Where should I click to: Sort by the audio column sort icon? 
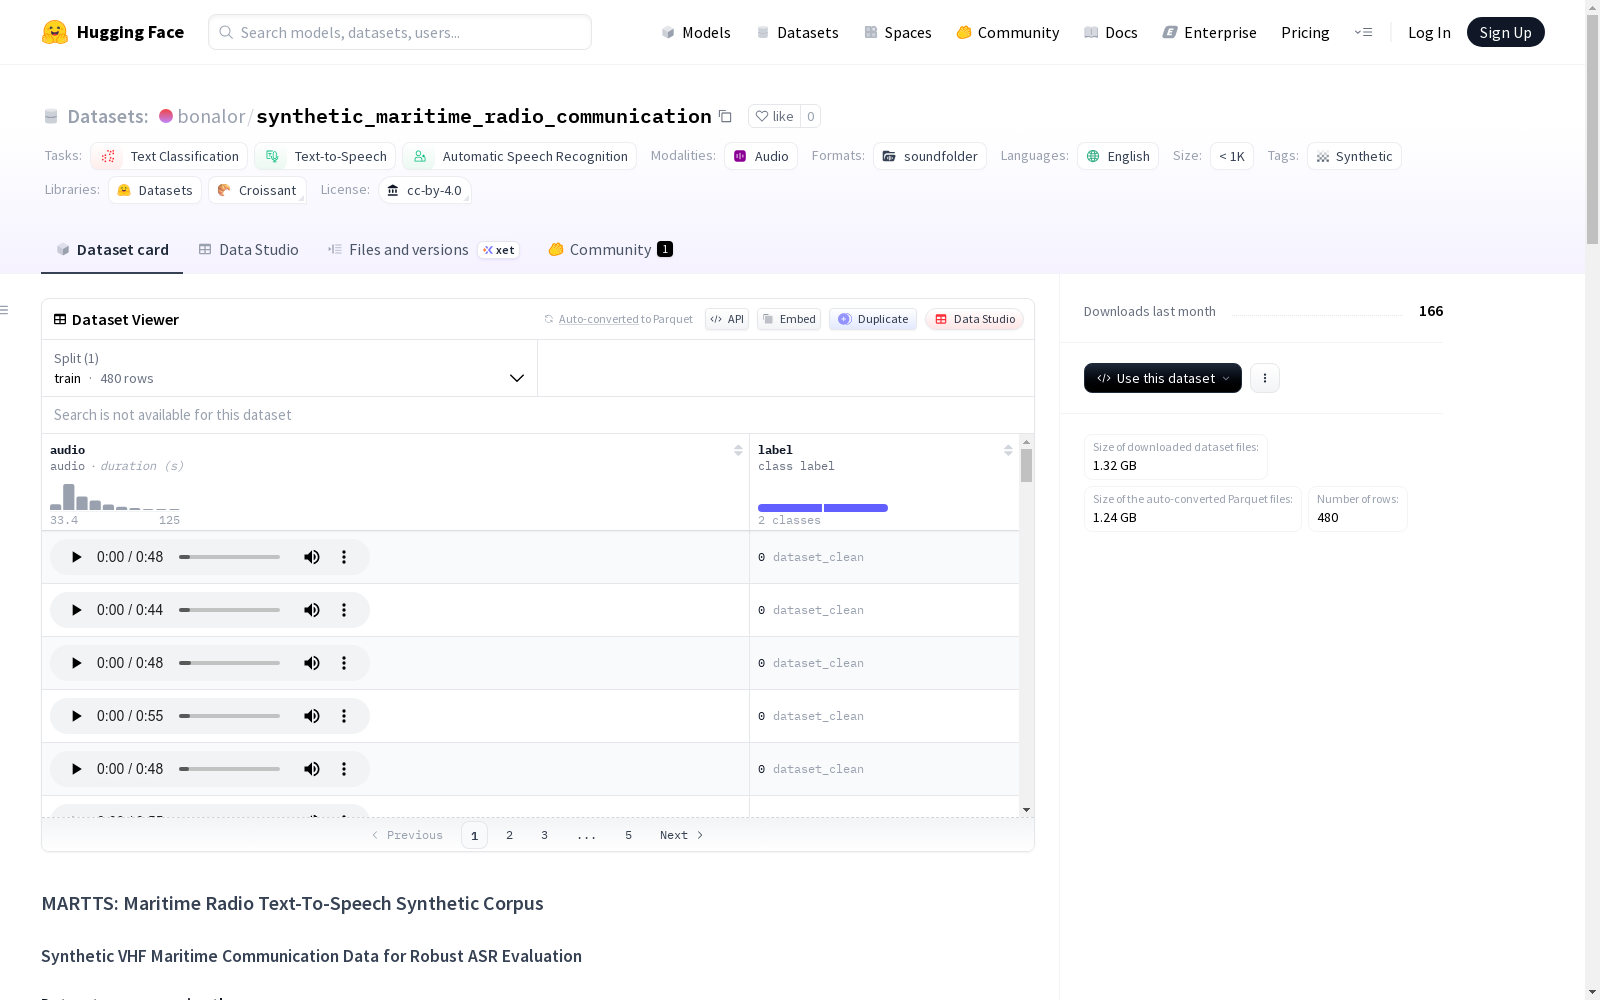pos(738,450)
